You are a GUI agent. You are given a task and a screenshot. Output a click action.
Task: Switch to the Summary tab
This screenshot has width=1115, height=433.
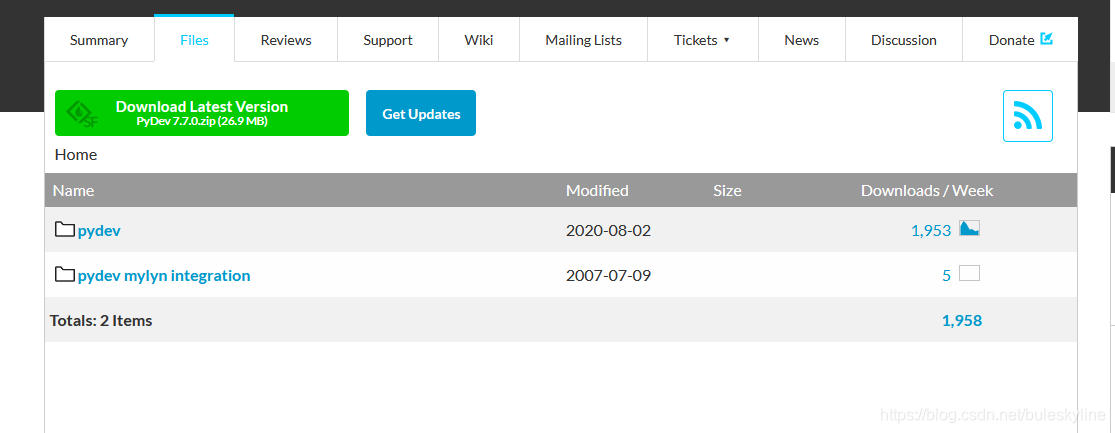(x=99, y=40)
